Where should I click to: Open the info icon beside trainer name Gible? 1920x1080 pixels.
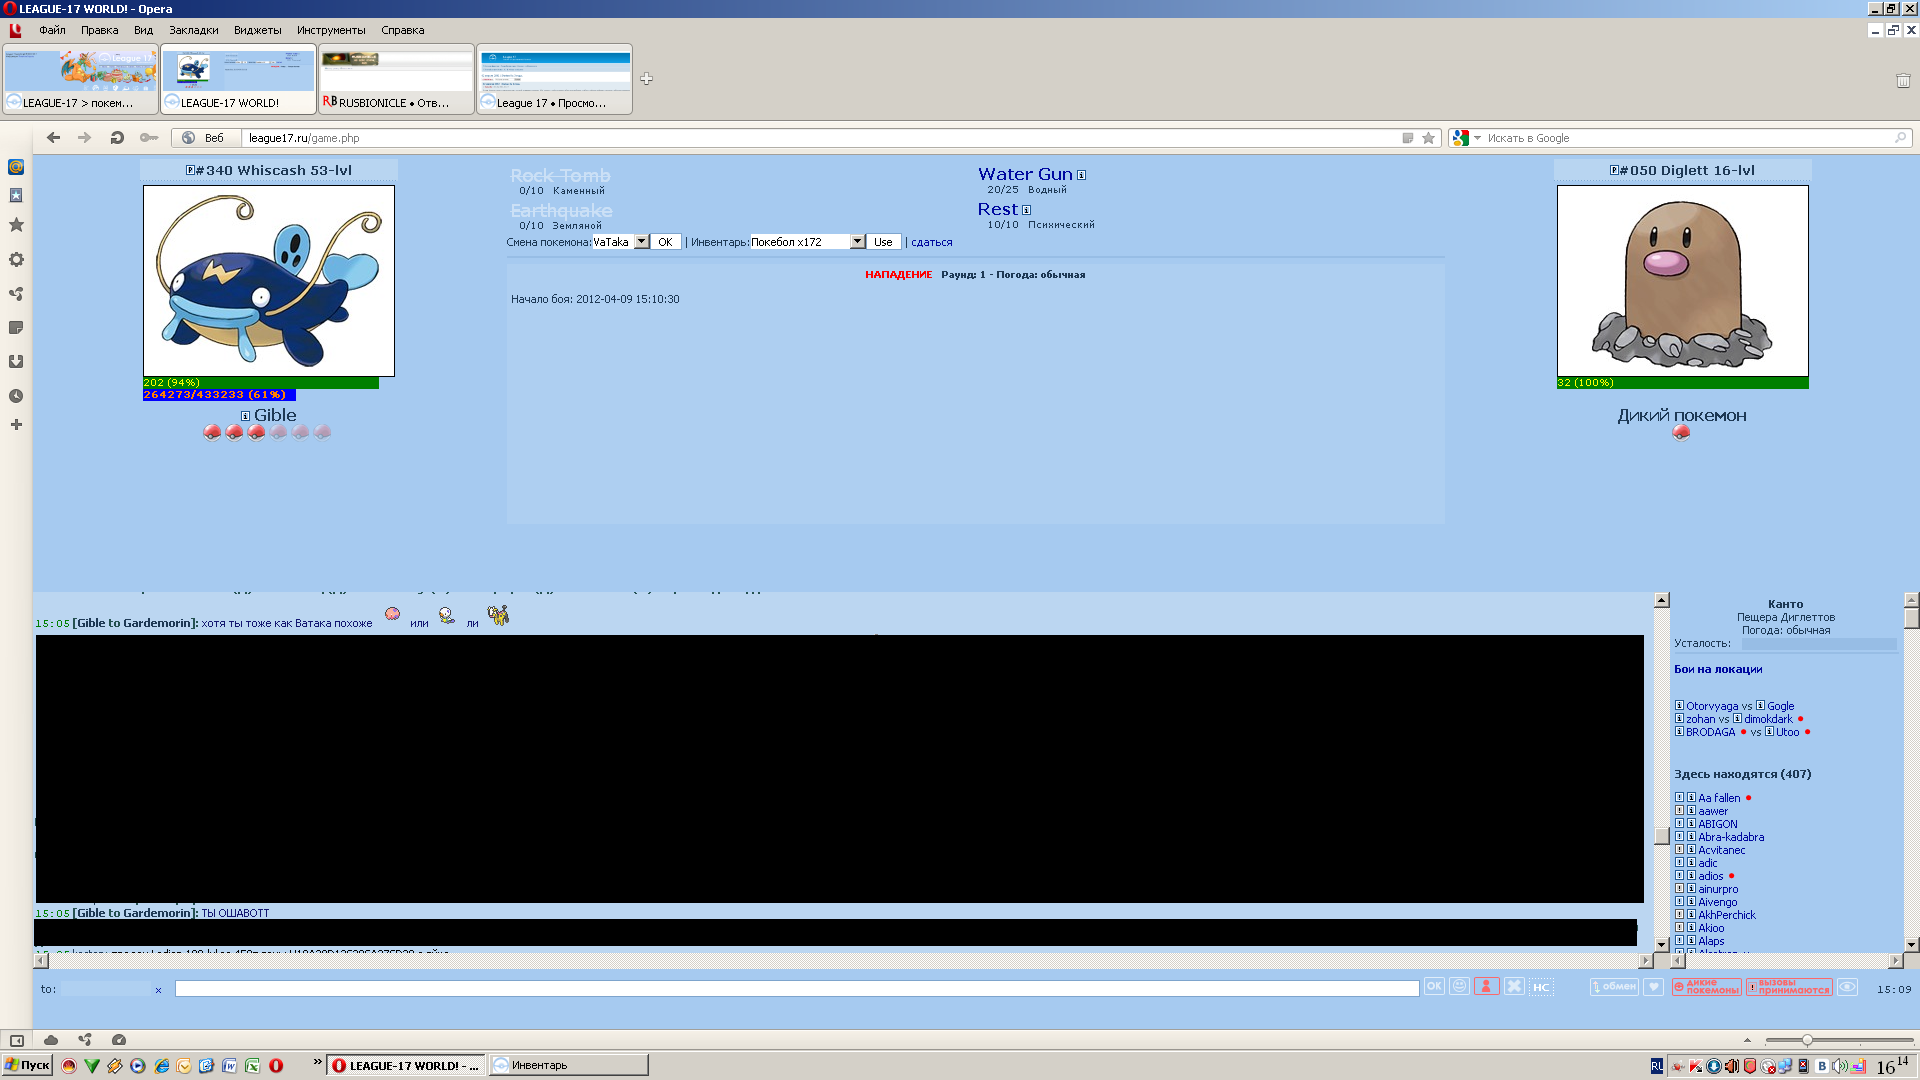tap(245, 416)
